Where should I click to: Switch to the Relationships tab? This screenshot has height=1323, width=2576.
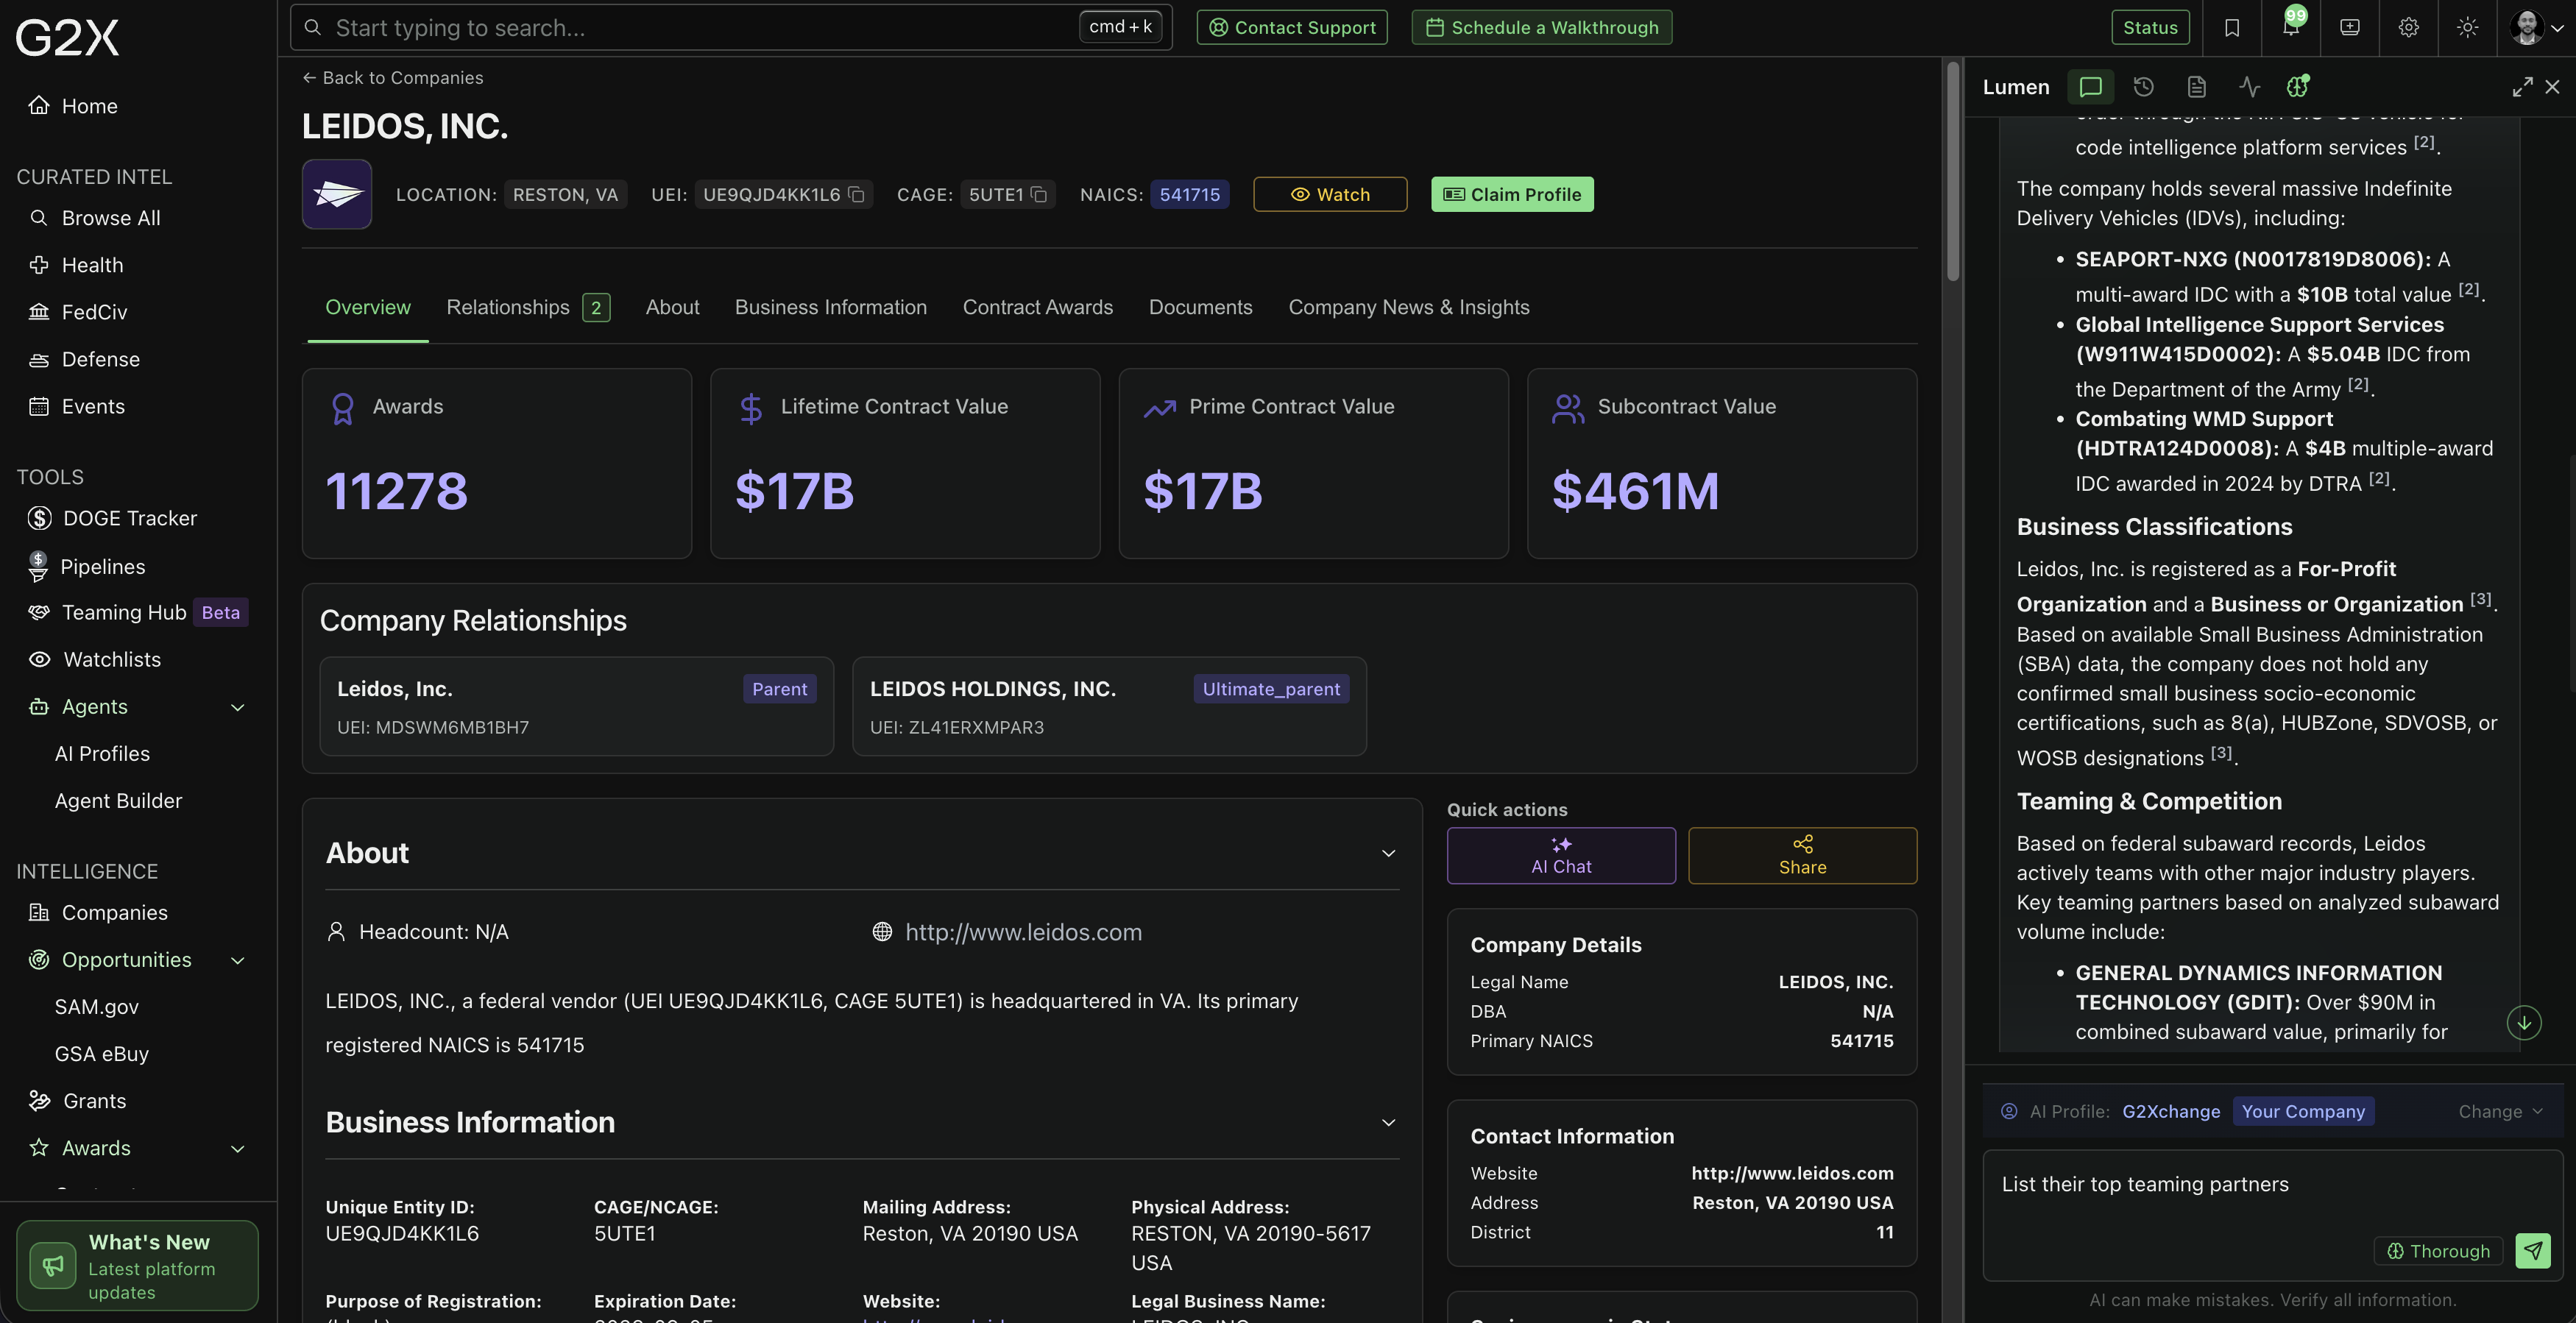528,307
